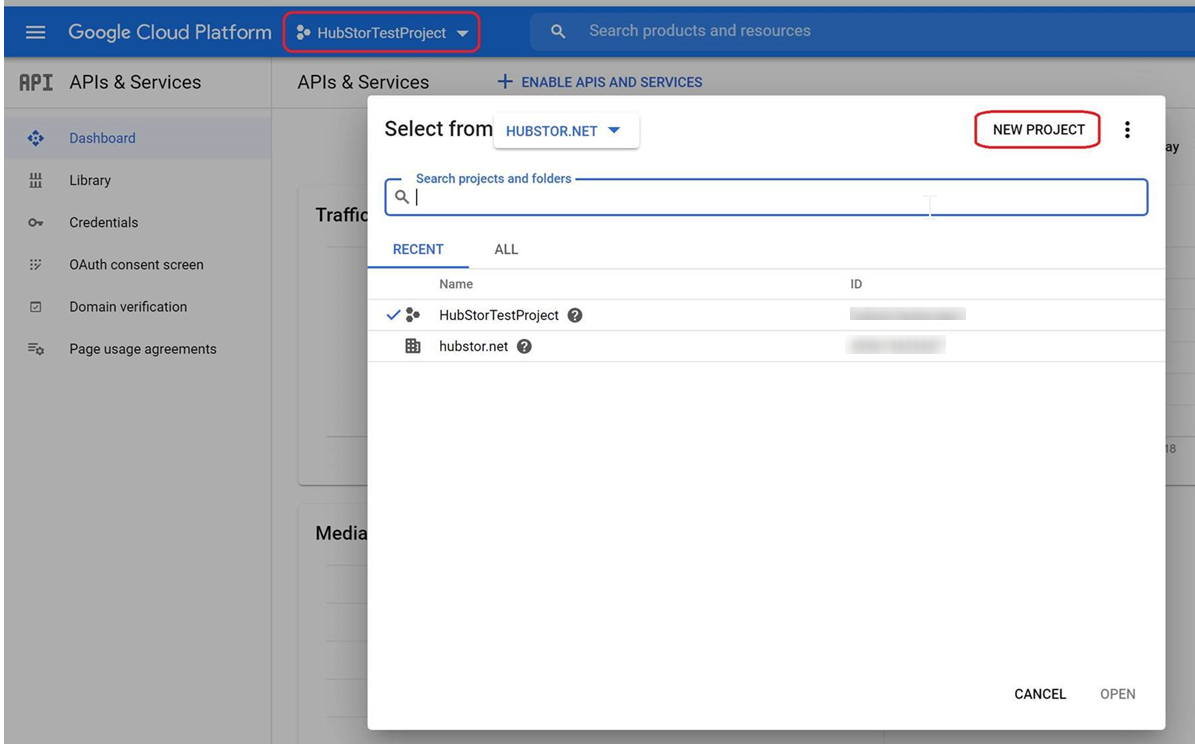Click the APIs & Services sidebar heading
The image size is (1195, 744).
(x=135, y=82)
